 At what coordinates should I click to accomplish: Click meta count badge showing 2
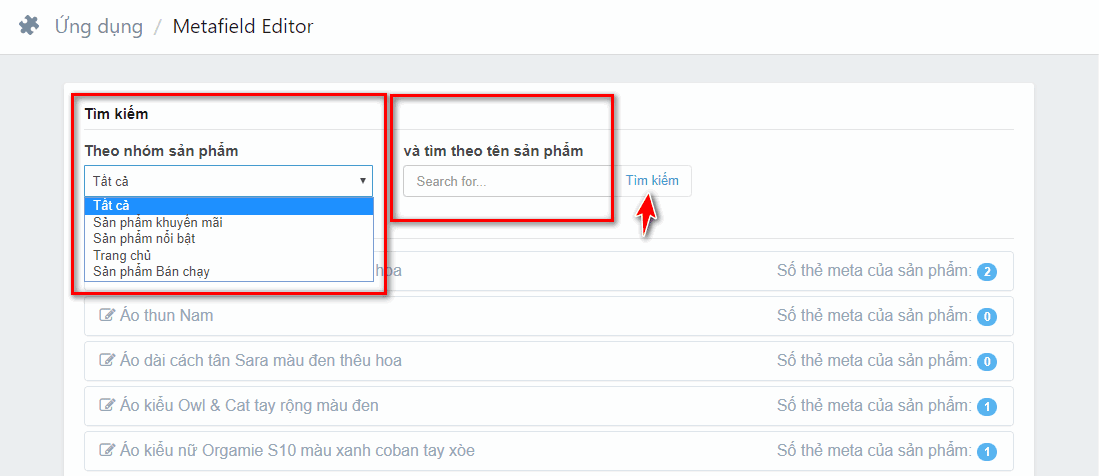(986, 272)
